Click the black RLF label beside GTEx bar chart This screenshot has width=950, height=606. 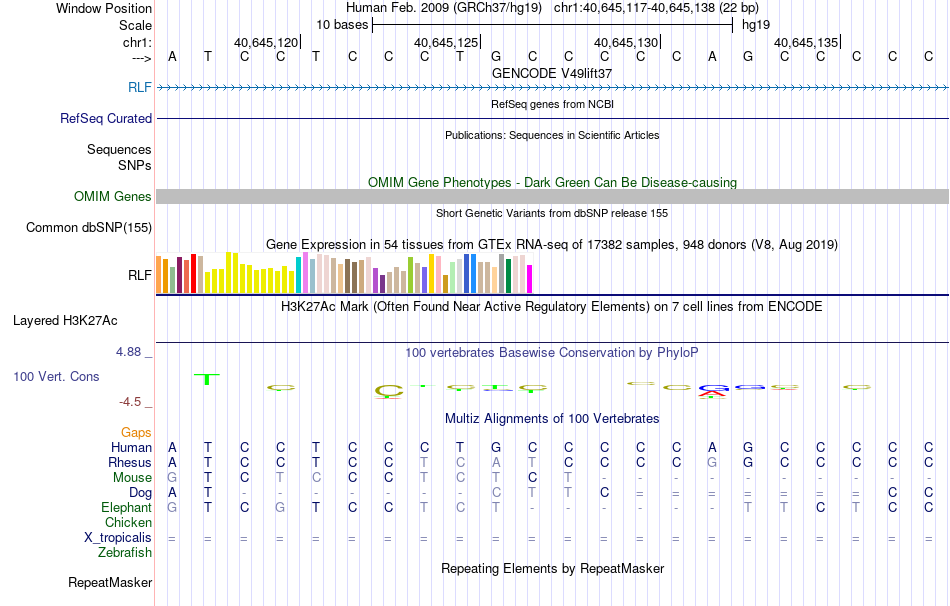[x=139, y=275]
